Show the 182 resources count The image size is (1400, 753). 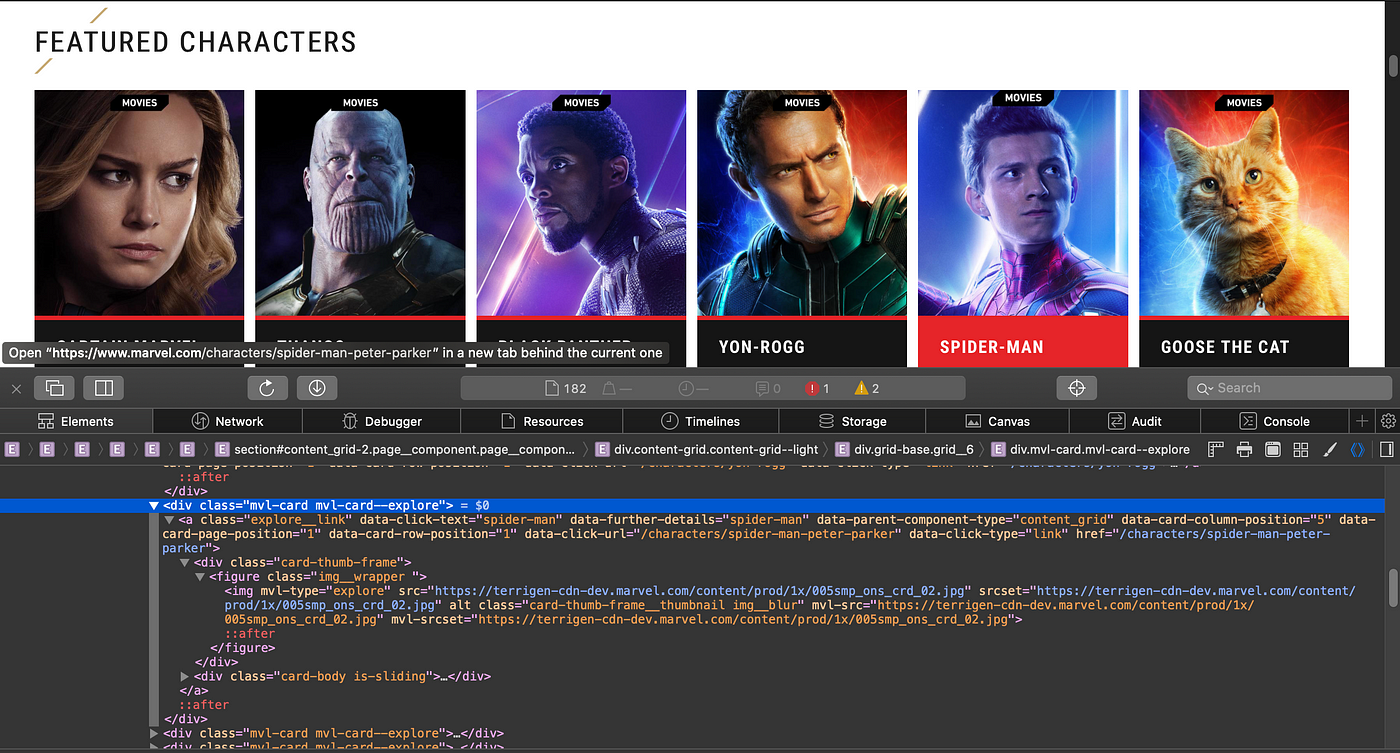click(565, 388)
